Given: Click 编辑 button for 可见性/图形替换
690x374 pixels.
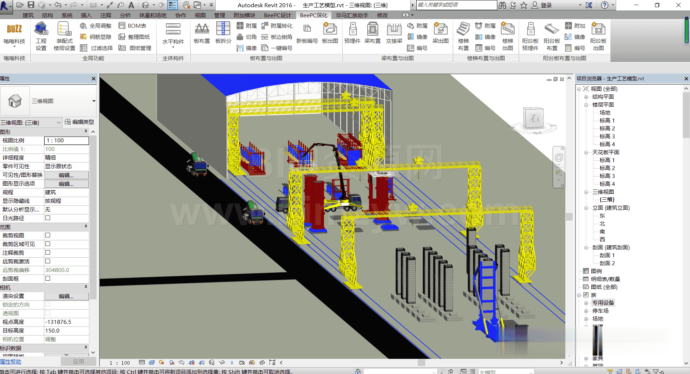Looking at the screenshot, I should [x=66, y=175].
